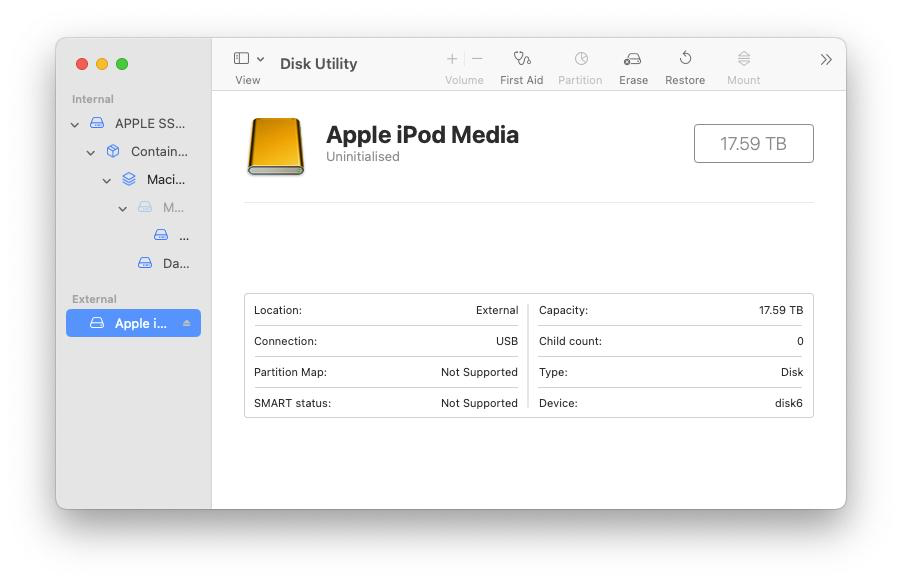Viewport: 902px width, 583px height.
Task: Click the Erase disk tool
Action: pos(632,59)
